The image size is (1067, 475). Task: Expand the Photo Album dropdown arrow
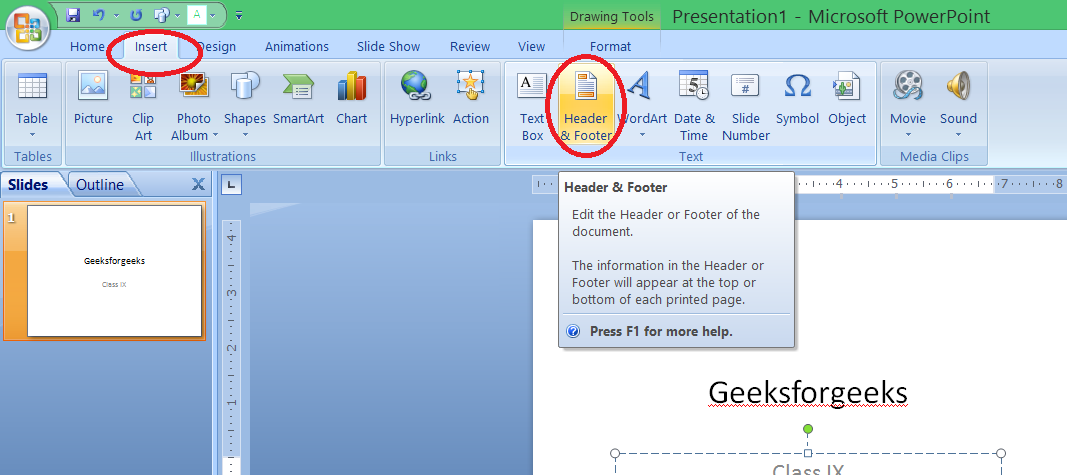pyautogui.click(x=215, y=135)
